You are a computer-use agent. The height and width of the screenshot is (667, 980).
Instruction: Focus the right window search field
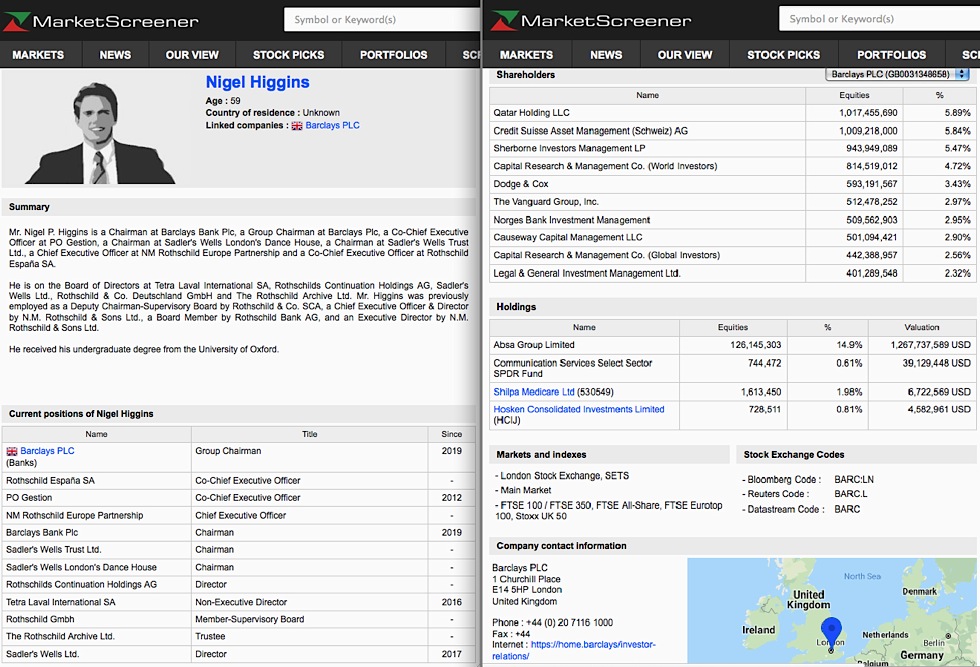(879, 19)
